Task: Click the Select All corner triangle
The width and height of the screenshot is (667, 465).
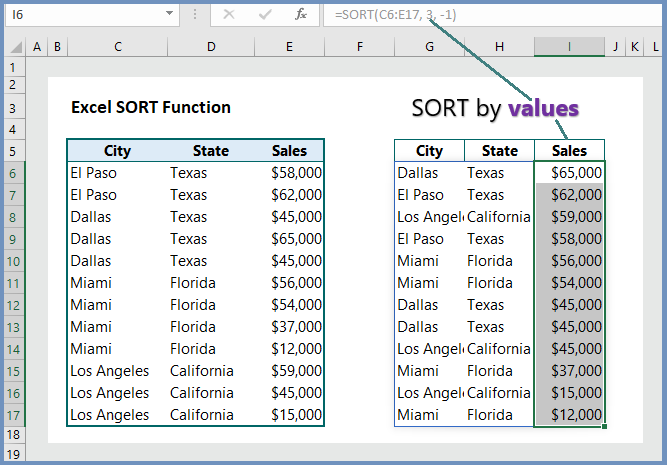Action: (x=15, y=46)
